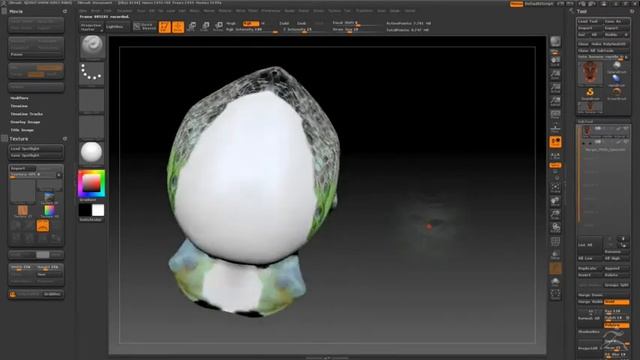Open the dotted stroke type selector
The image size is (640, 360).
coord(92,74)
